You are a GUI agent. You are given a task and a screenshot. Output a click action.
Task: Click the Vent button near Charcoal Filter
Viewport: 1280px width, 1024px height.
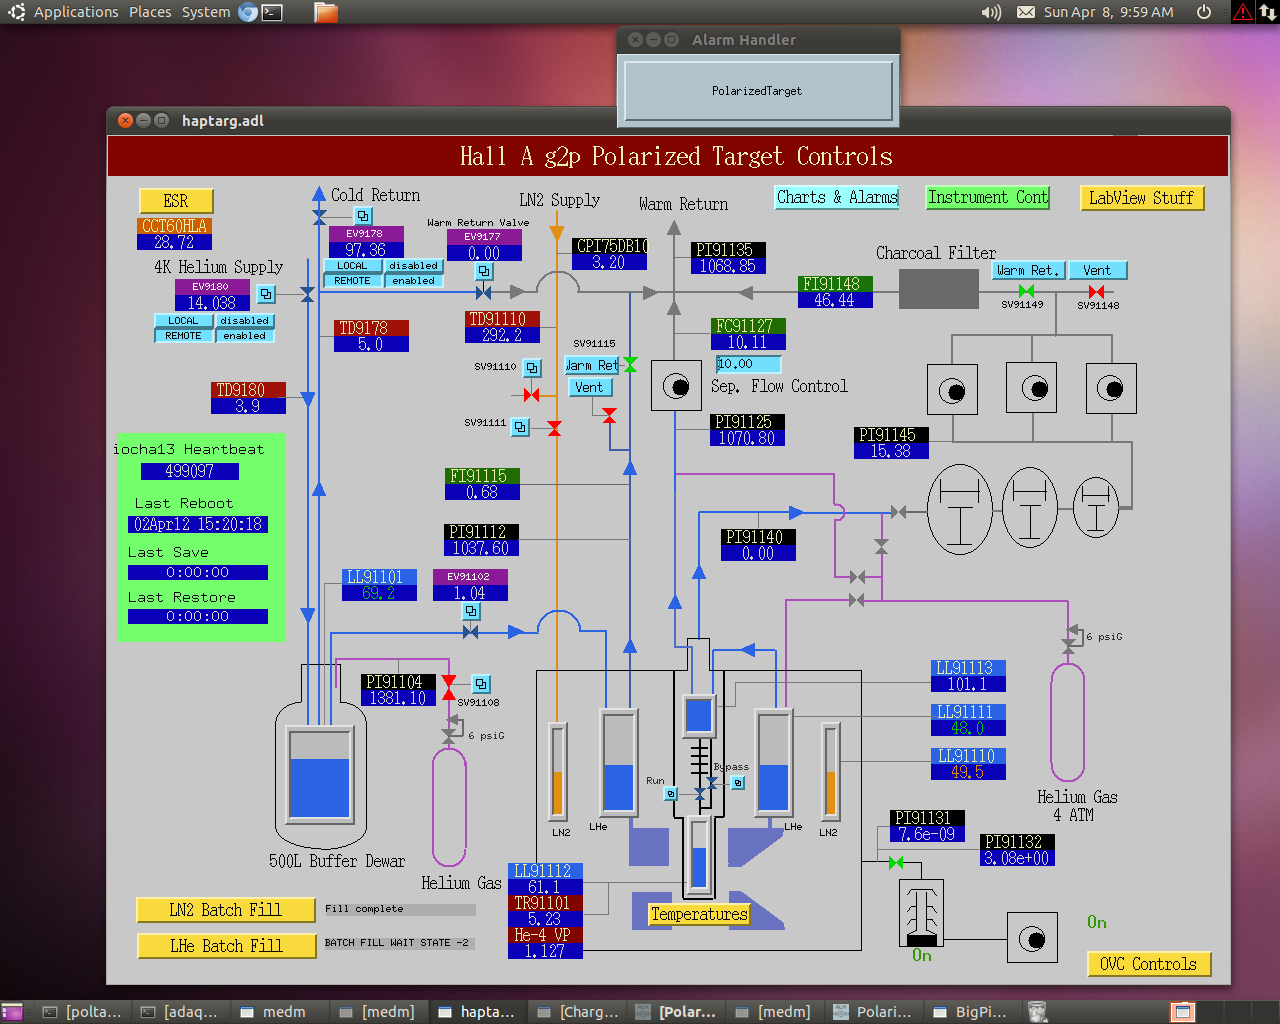tap(1097, 270)
